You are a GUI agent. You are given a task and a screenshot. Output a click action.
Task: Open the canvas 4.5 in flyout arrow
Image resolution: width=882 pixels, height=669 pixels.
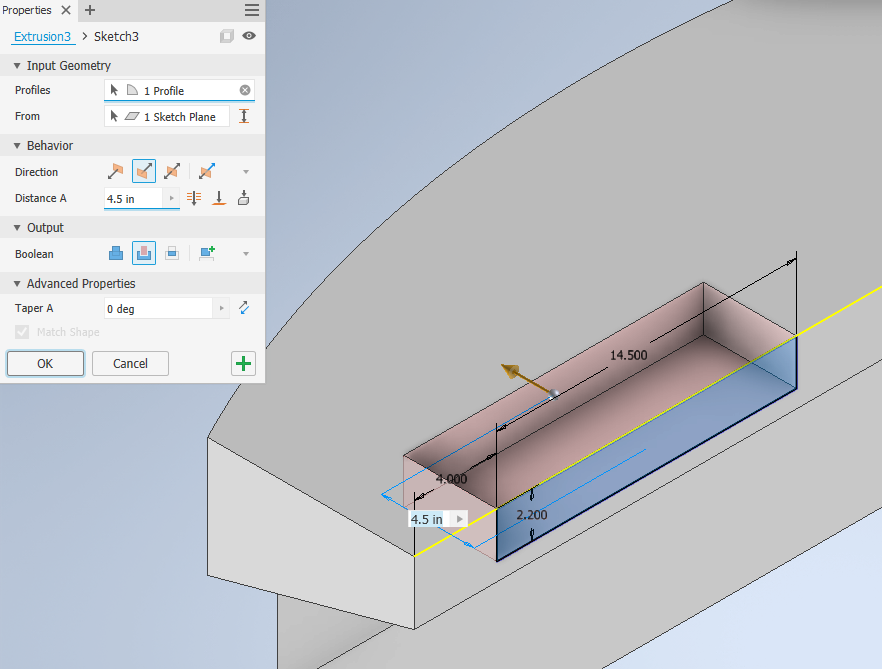point(460,519)
